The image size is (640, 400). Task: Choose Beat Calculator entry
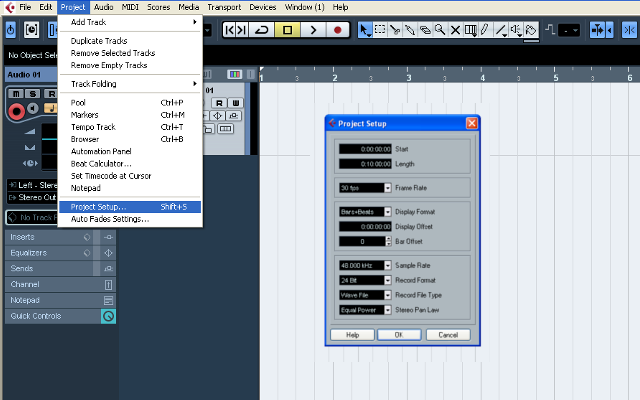130,164
